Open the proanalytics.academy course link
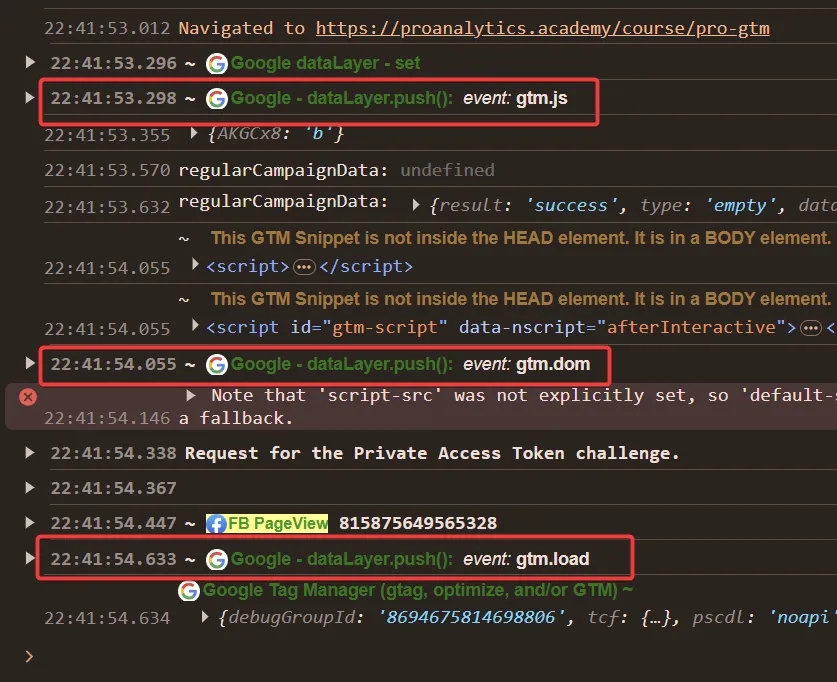837x682 pixels. (x=542, y=28)
